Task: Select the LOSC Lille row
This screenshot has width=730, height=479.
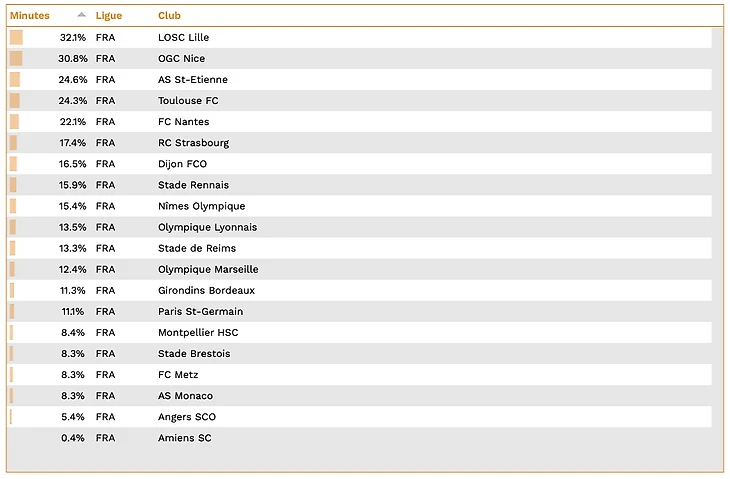Action: [359, 37]
